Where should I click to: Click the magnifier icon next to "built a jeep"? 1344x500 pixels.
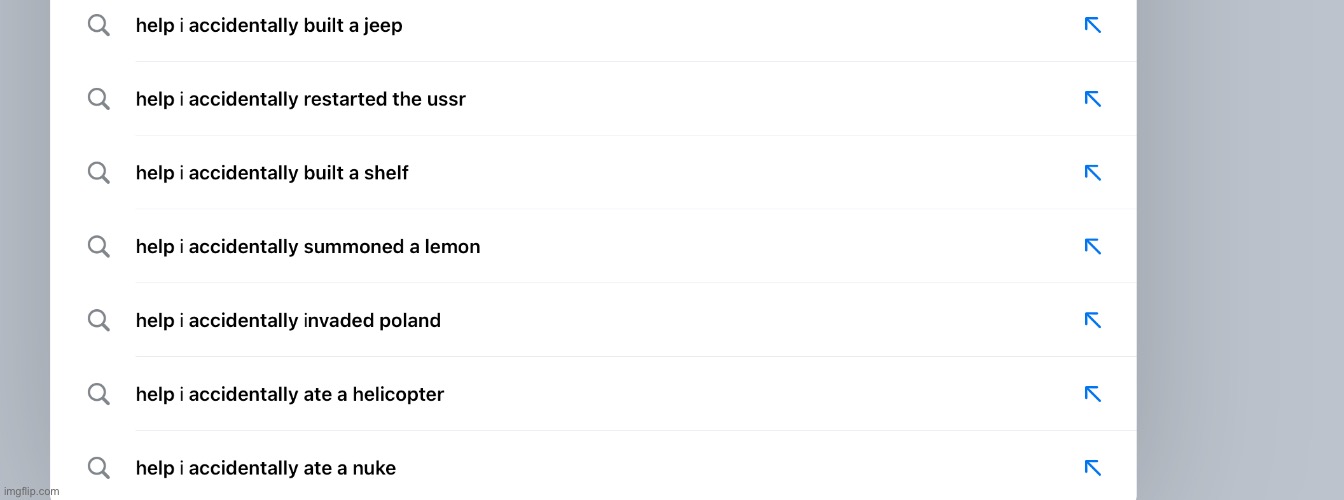click(x=98, y=25)
